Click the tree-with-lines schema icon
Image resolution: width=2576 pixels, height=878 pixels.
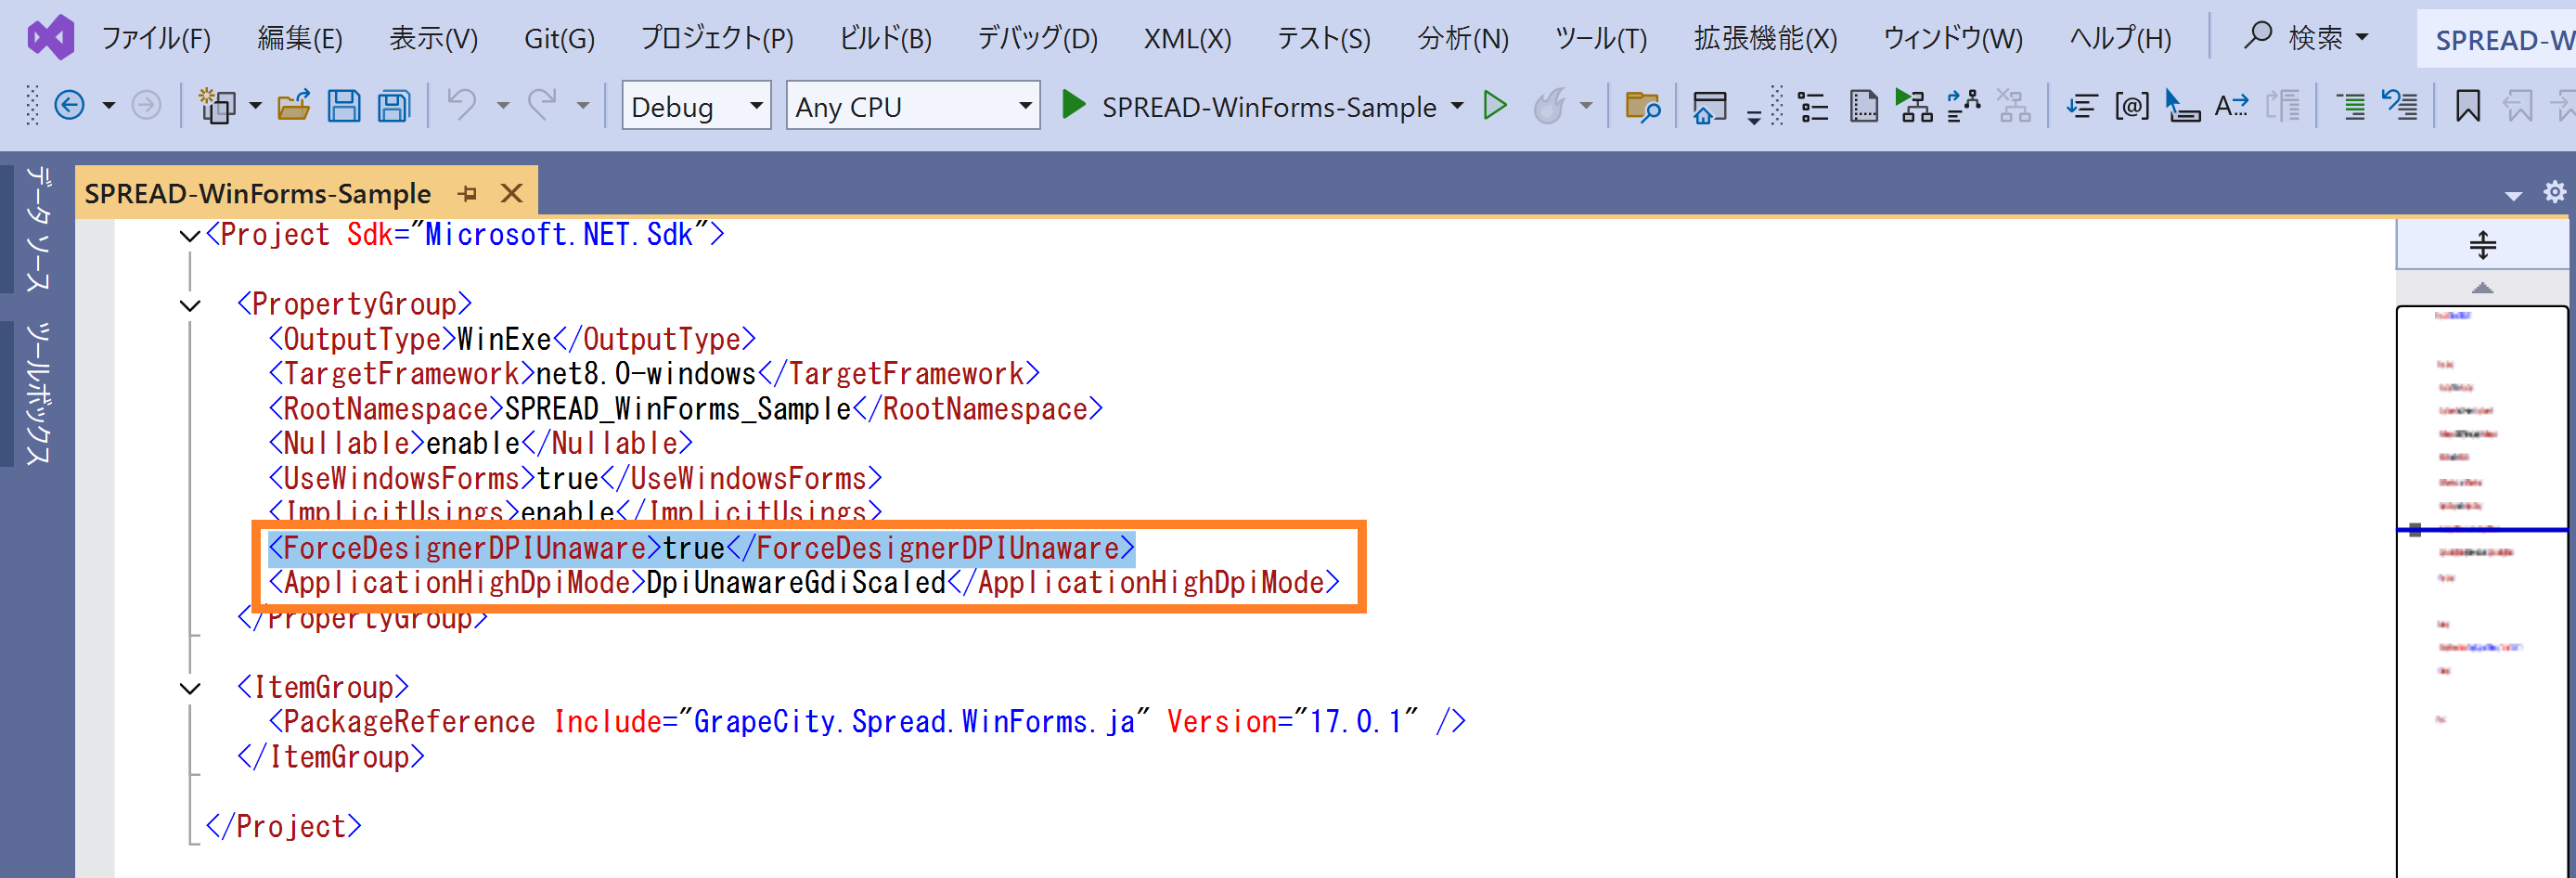click(1964, 106)
